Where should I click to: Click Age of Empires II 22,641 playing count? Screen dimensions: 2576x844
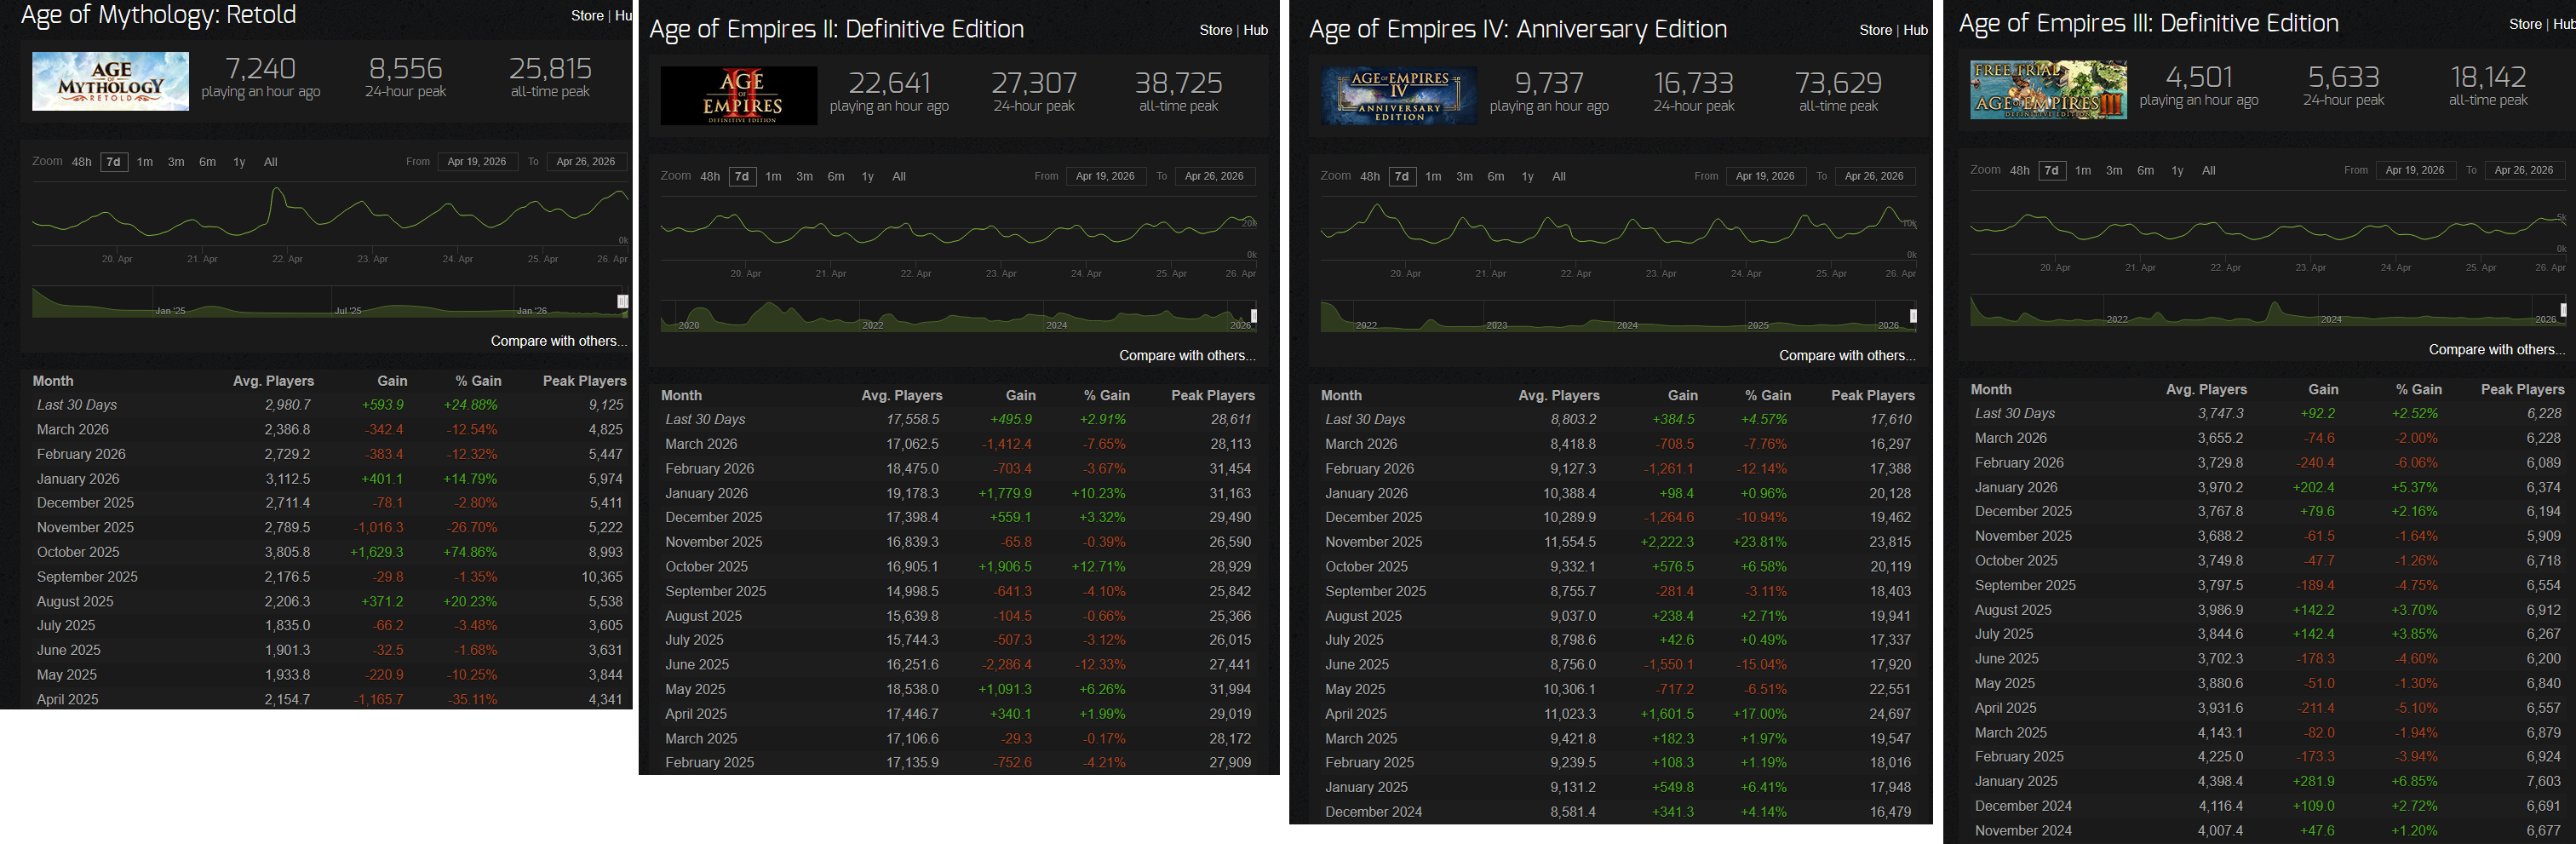[x=889, y=82]
